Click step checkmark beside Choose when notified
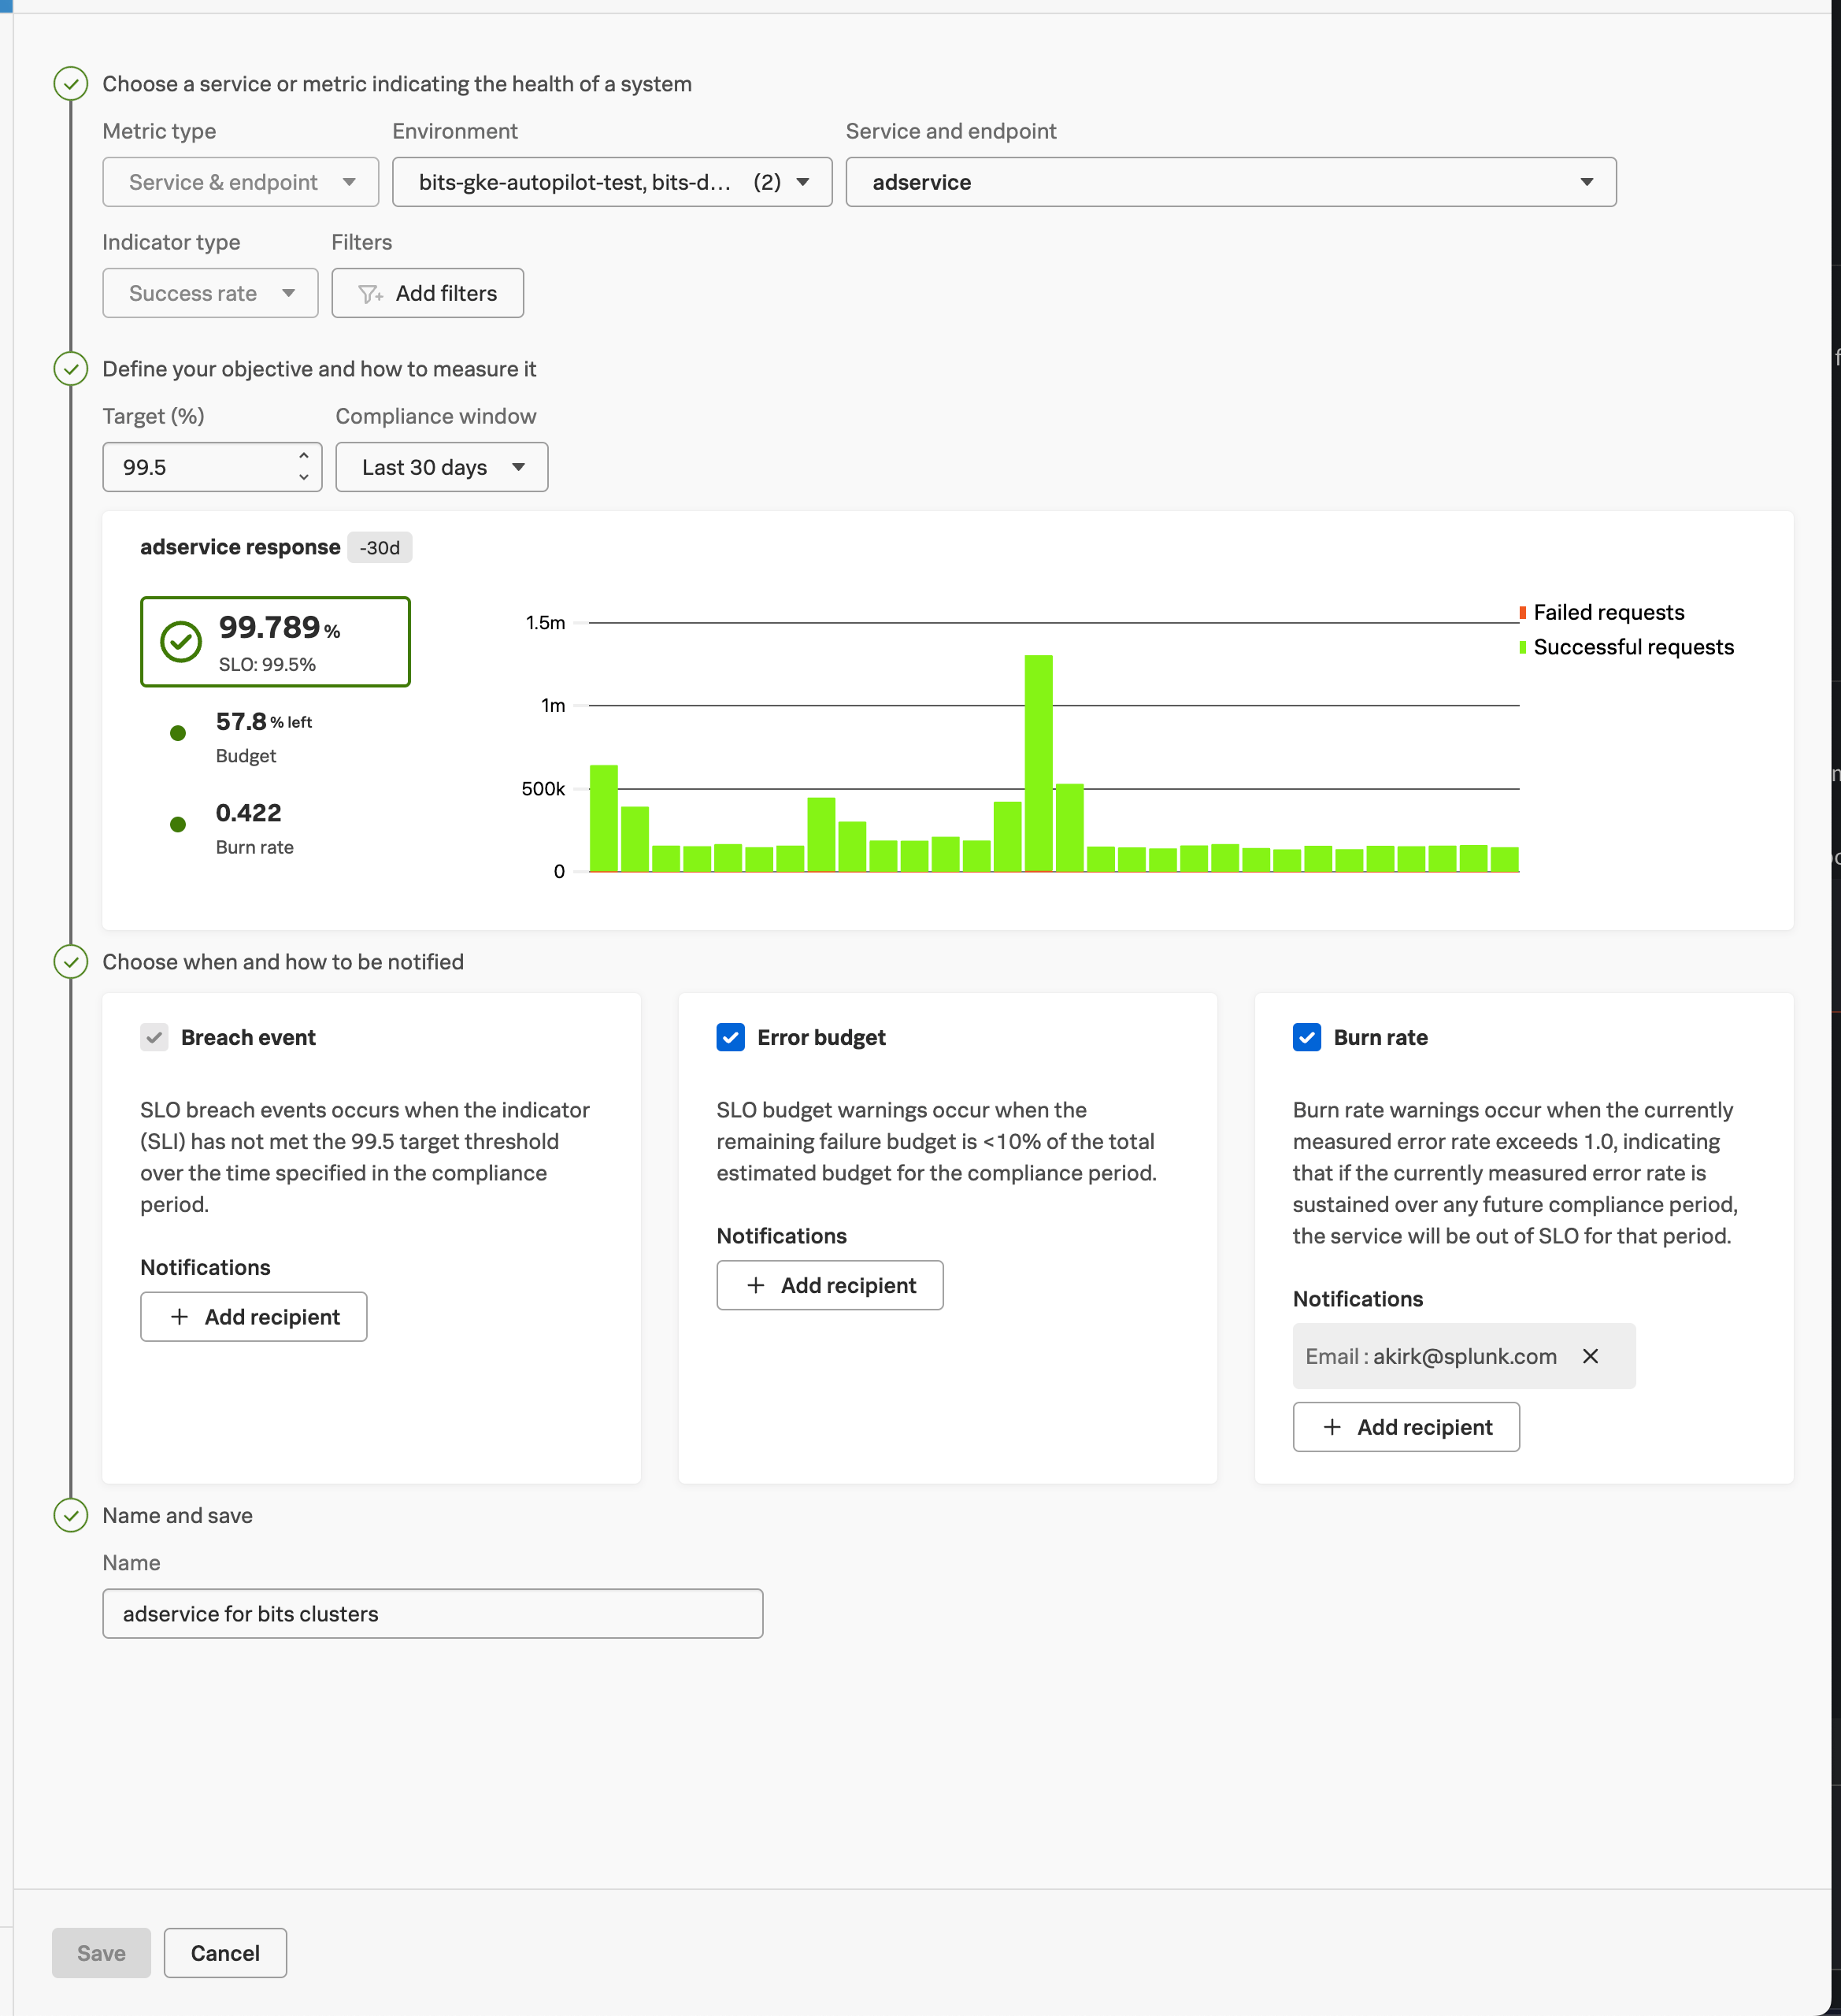Screen dimensions: 1841x2016 pos(70,962)
